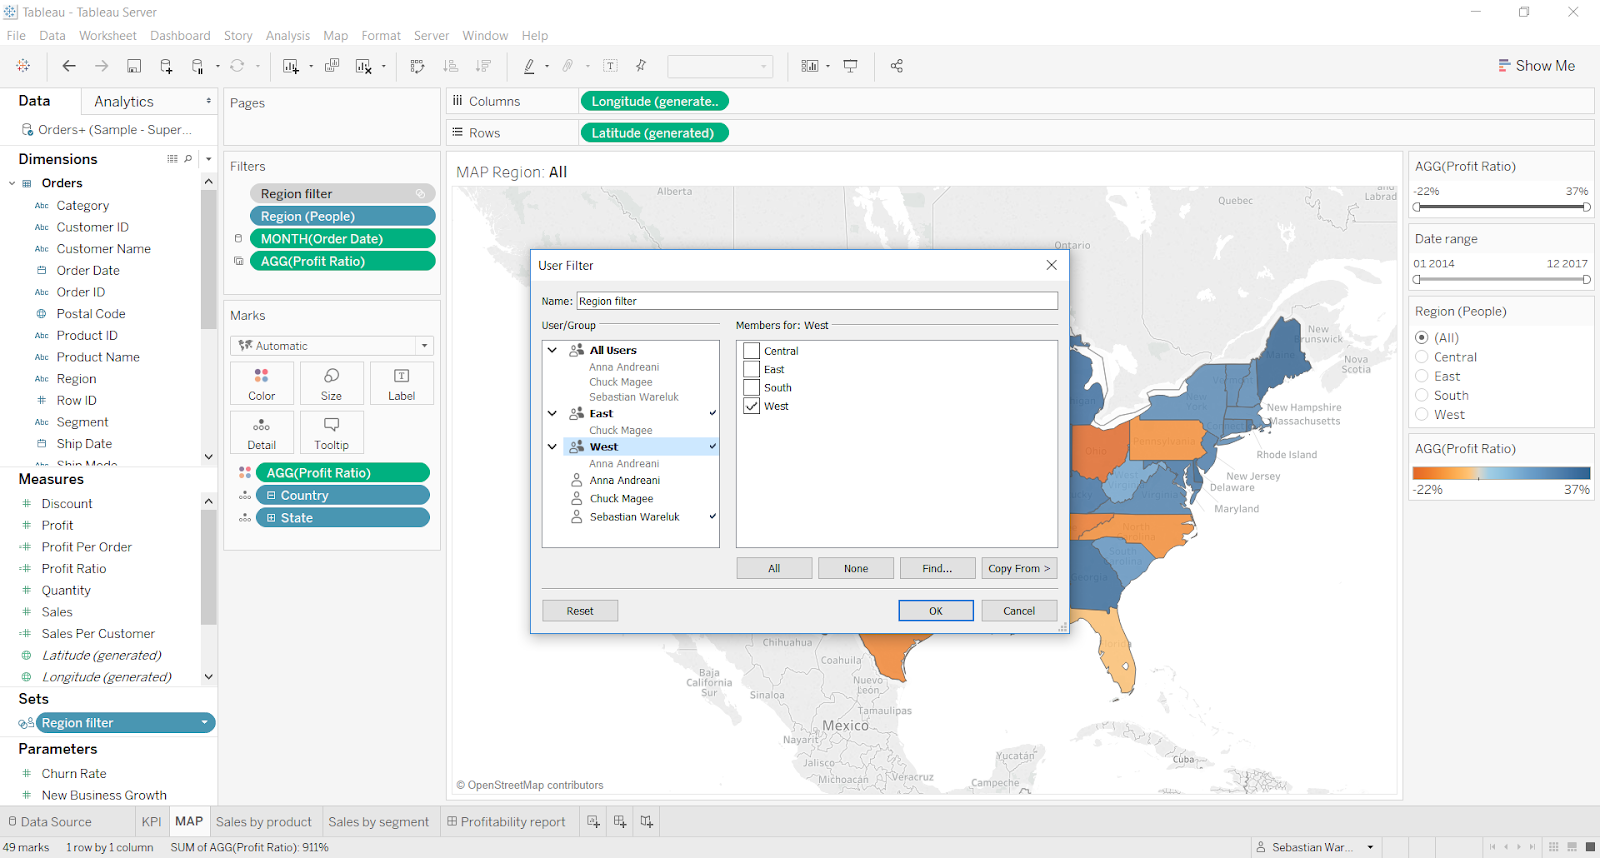Open the Tooltip marks card
The image size is (1600, 858).
331,432
